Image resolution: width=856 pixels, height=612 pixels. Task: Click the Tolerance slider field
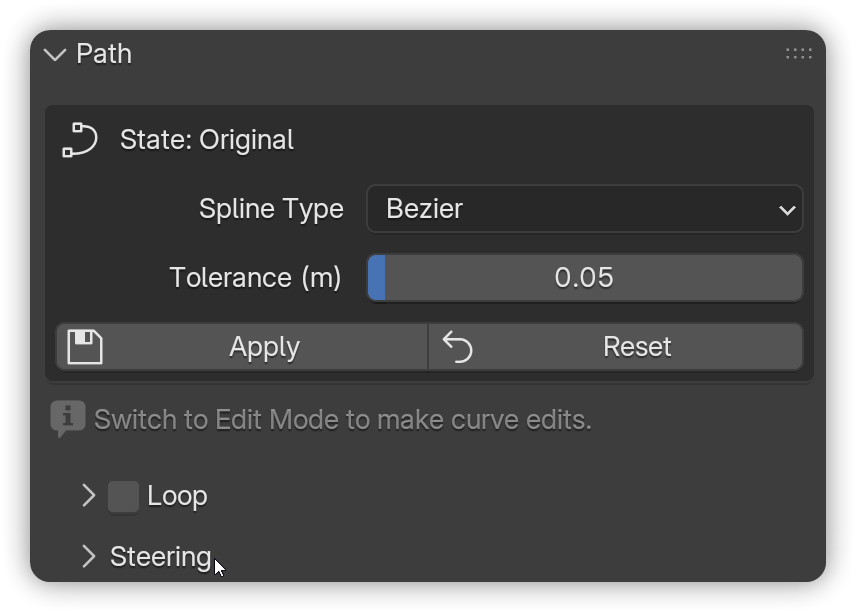click(585, 277)
